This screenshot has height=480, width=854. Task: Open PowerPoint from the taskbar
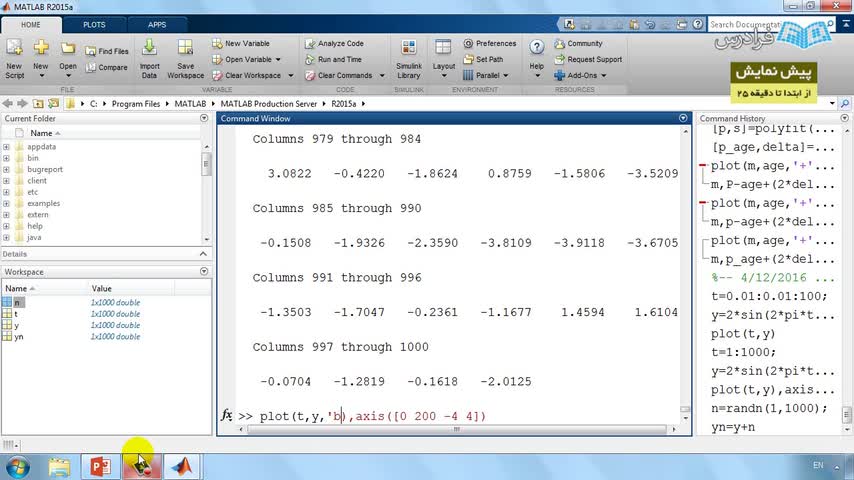tap(101, 466)
